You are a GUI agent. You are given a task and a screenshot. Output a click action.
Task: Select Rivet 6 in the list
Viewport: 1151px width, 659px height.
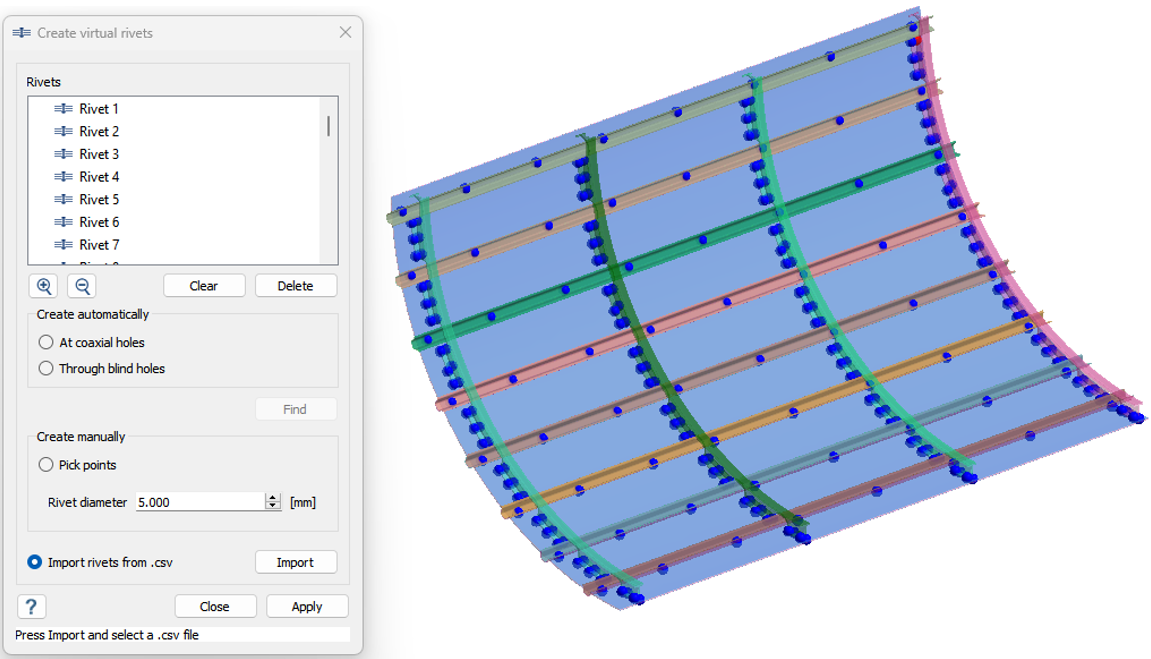(x=99, y=222)
